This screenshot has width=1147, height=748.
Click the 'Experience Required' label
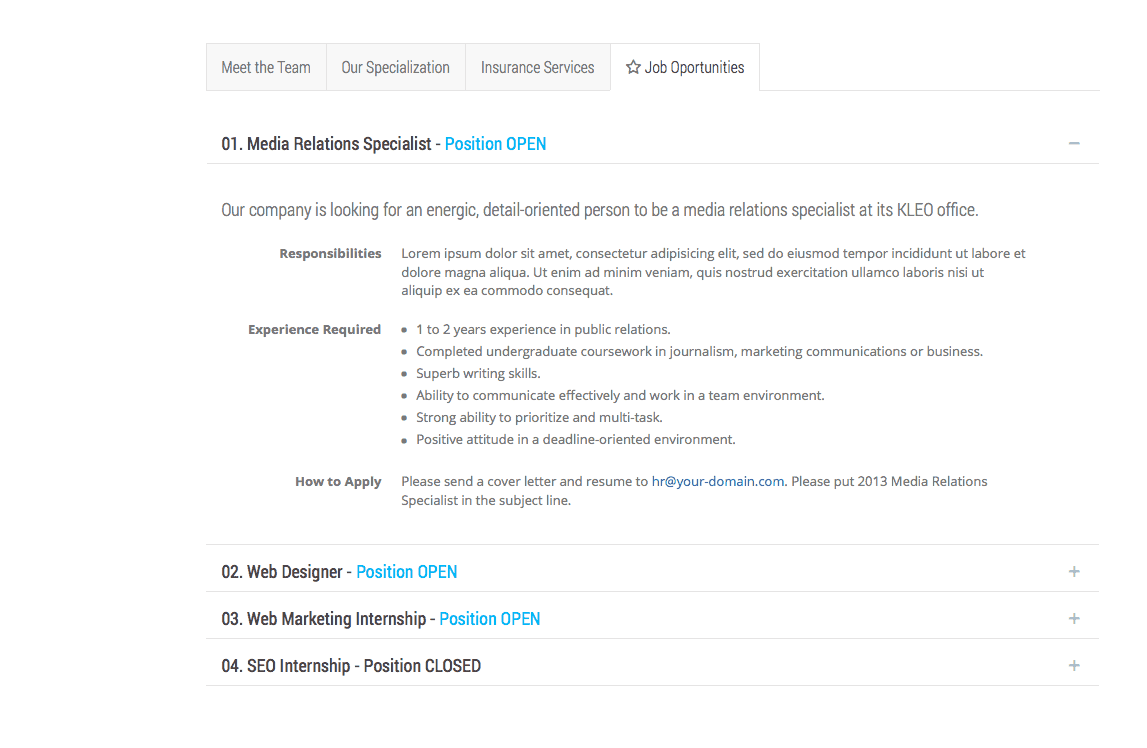click(x=314, y=329)
